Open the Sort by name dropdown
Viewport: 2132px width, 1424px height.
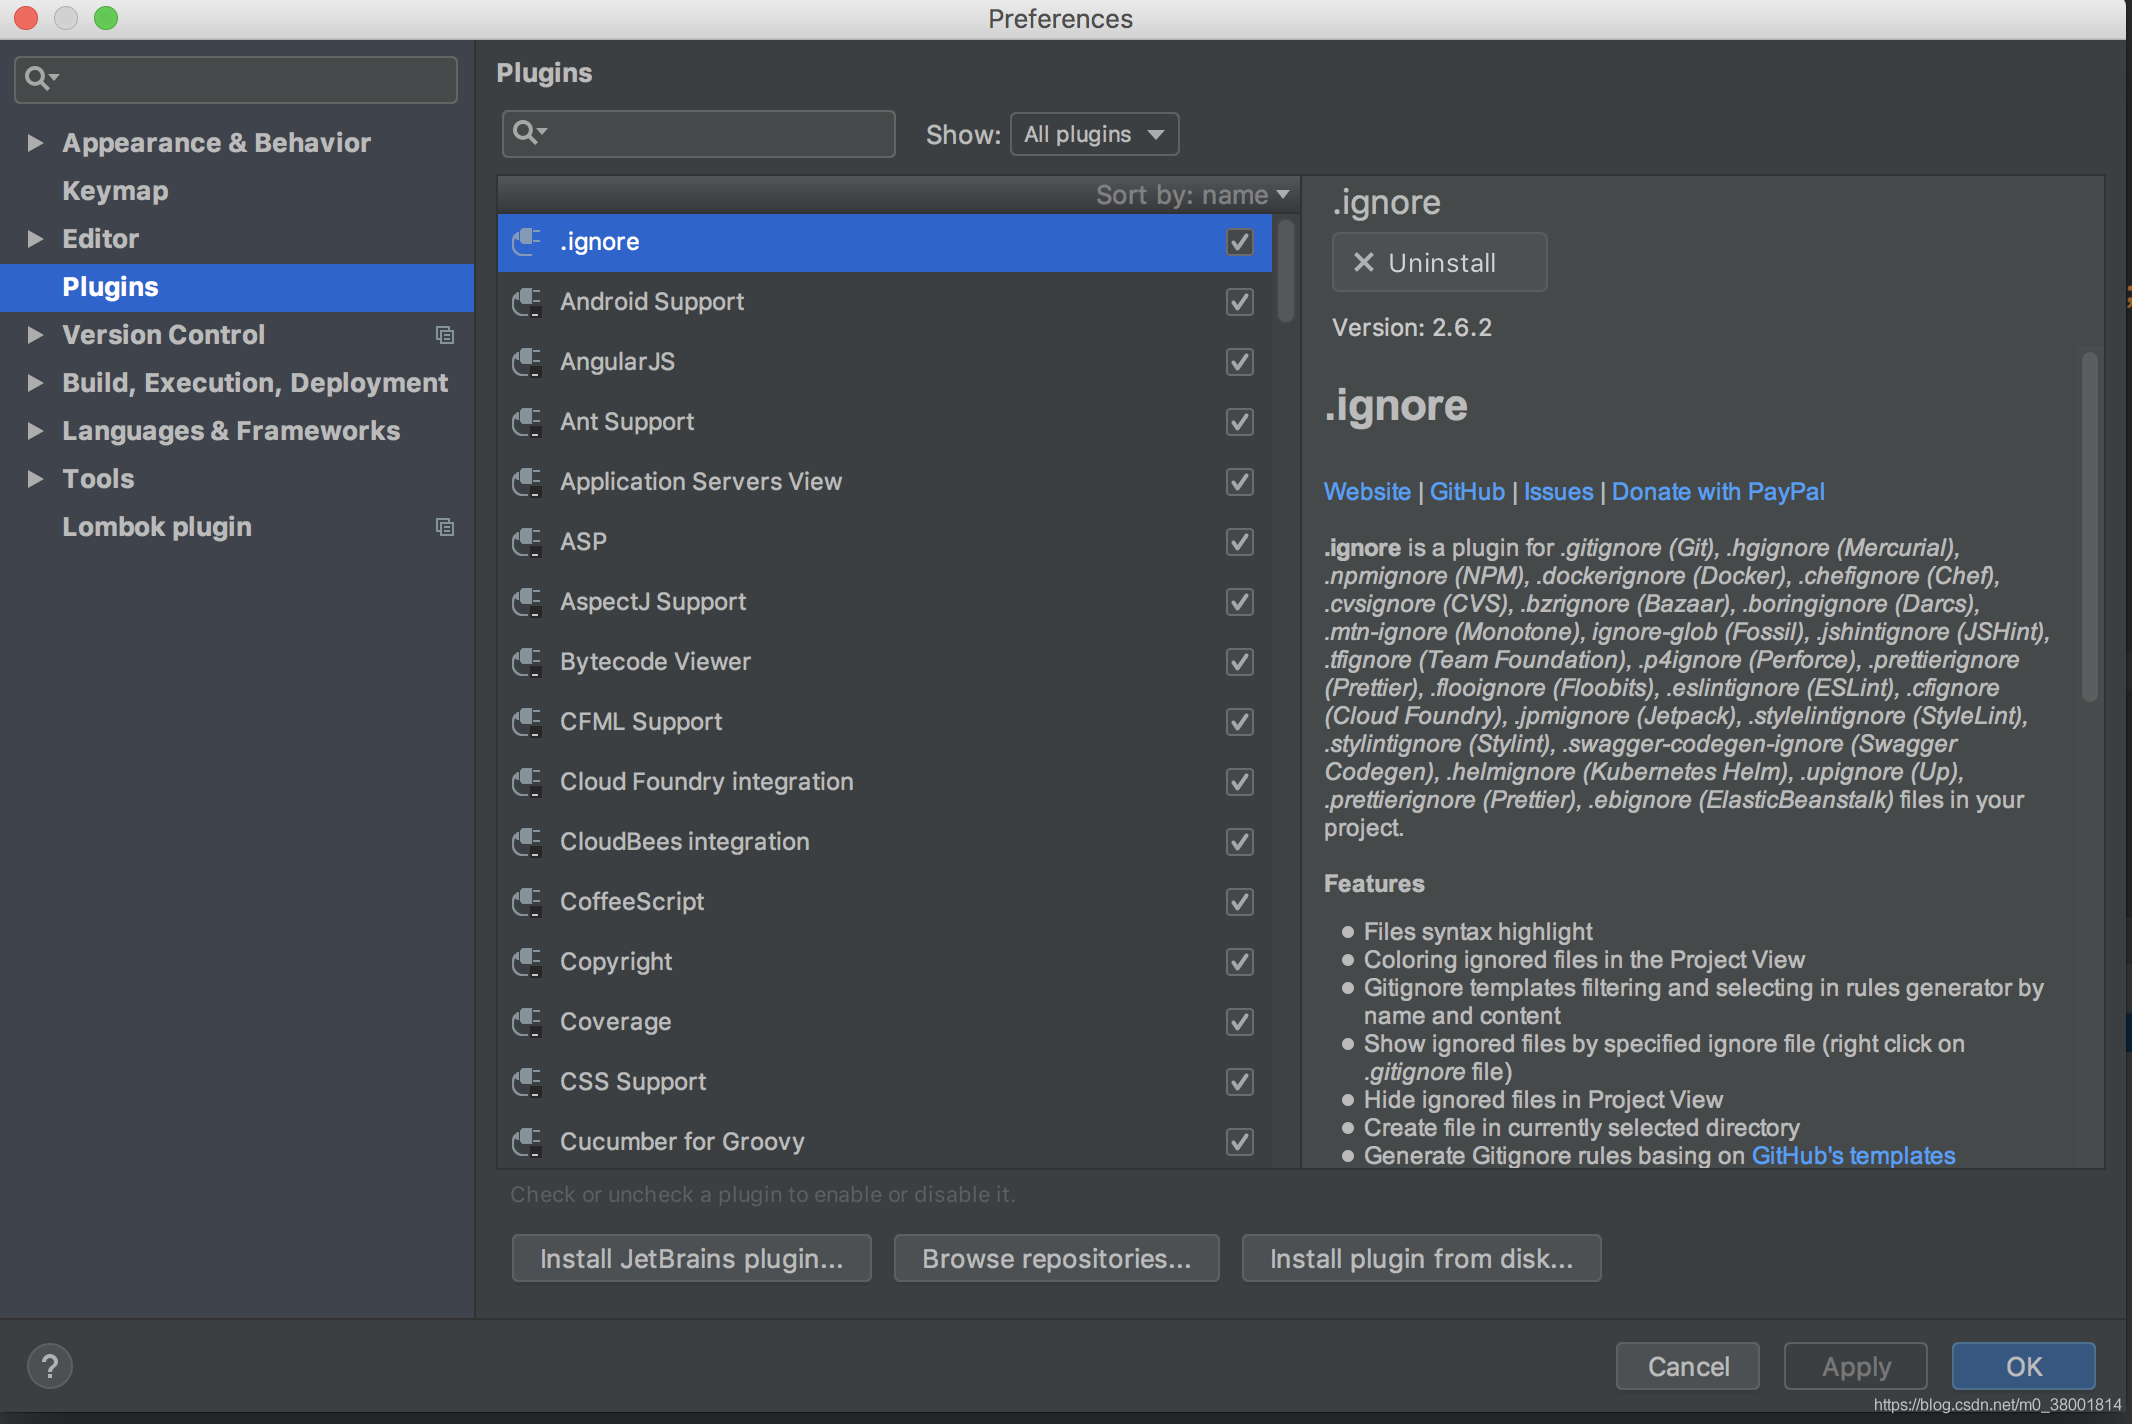tap(1192, 195)
